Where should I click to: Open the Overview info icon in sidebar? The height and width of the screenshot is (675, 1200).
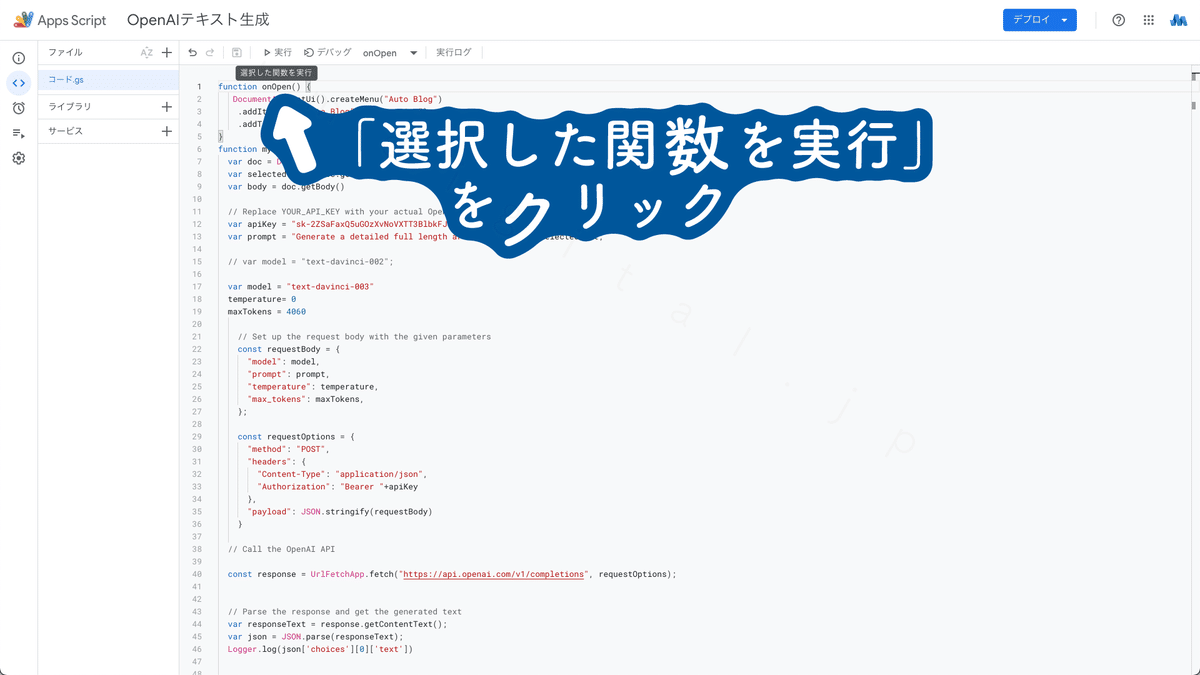pyautogui.click(x=18, y=58)
